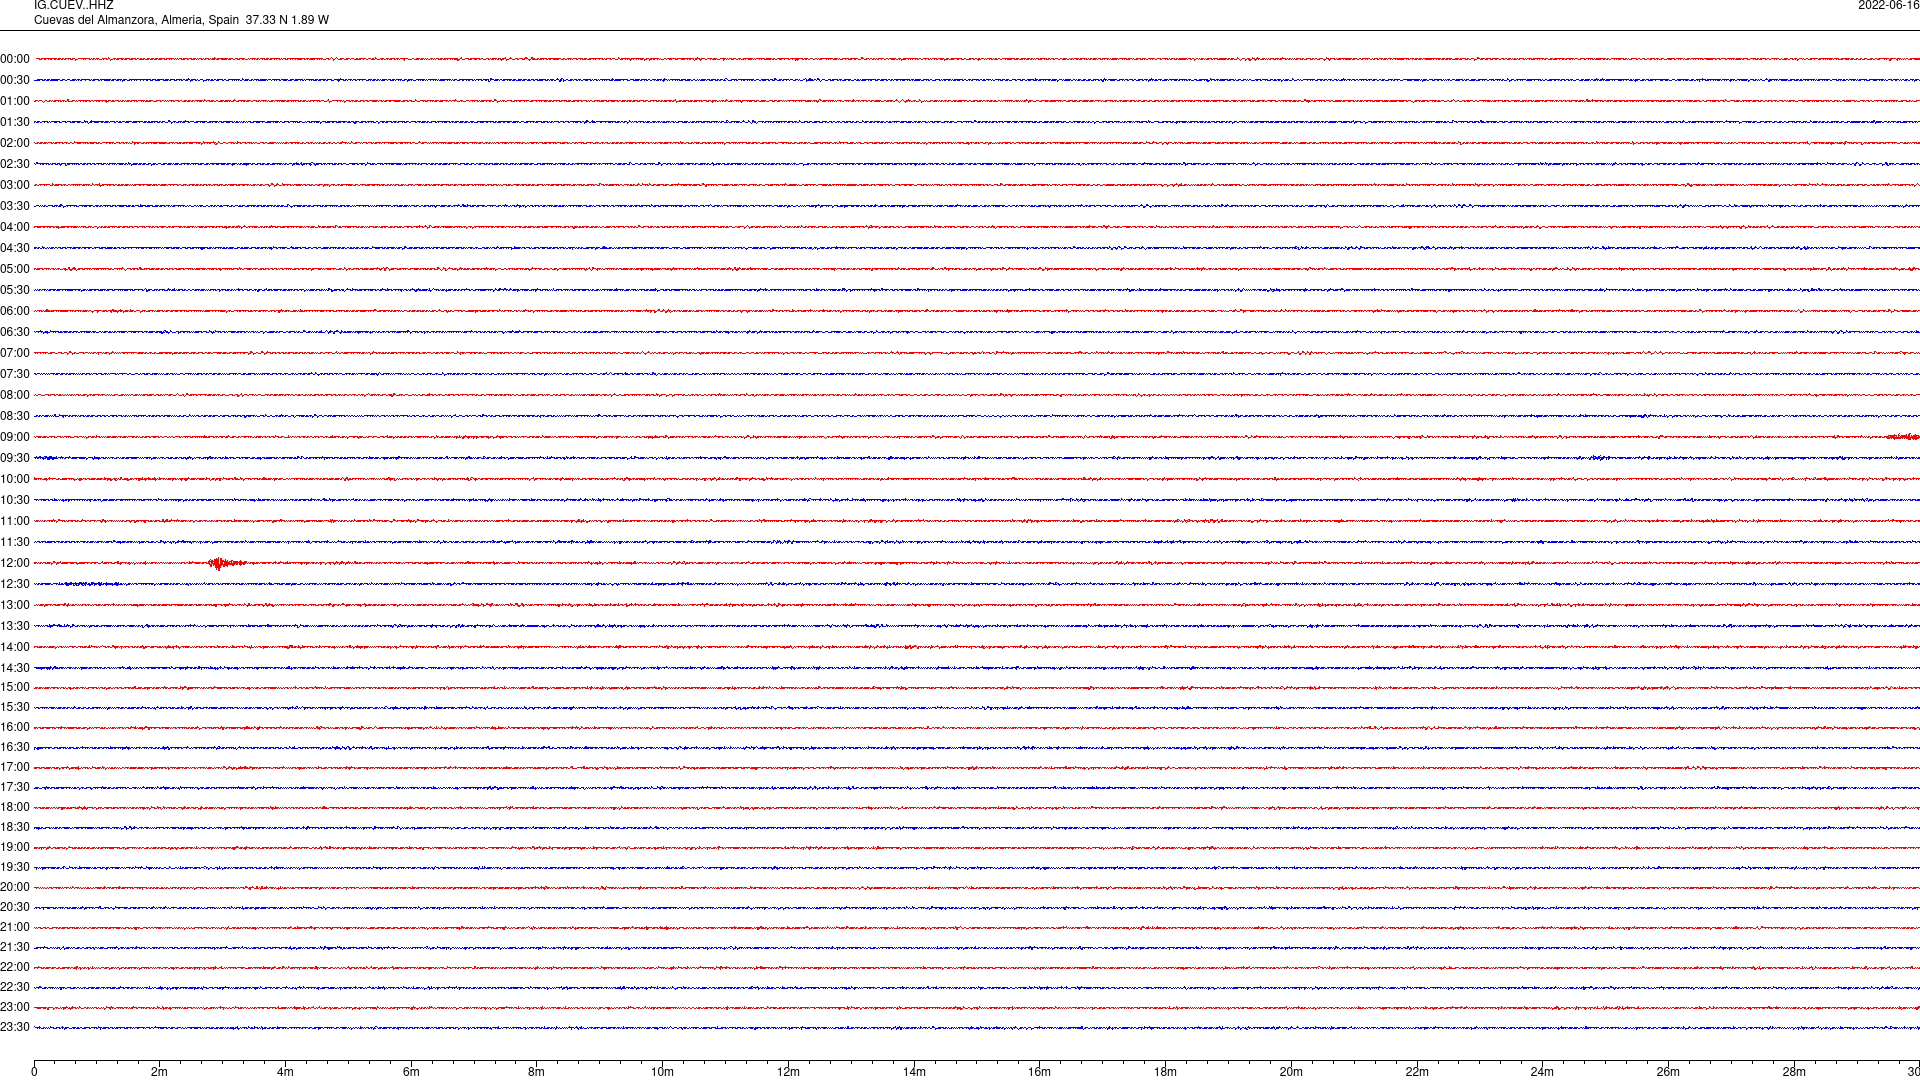
Task: Select the 12:30 time row label
Action: coord(15,584)
